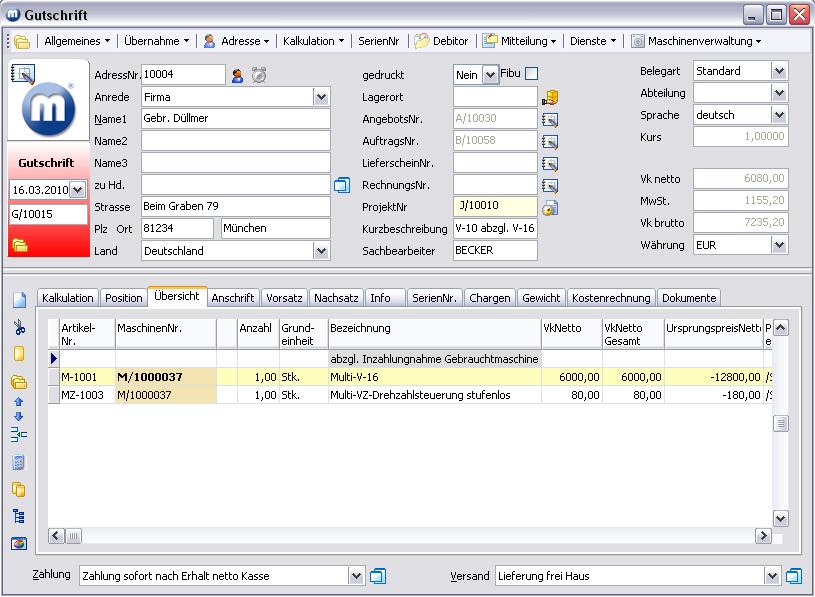Click the calculator icon in left sidebar
Viewport: 815px width, 597px height.
[19, 462]
